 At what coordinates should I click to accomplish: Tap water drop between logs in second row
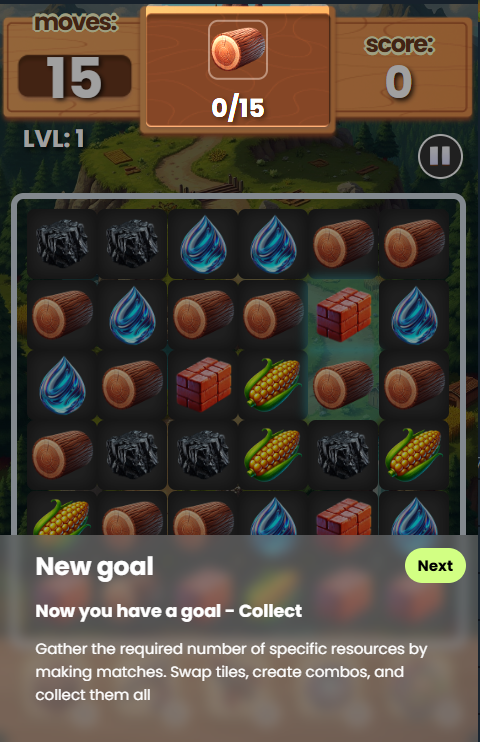[133, 314]
